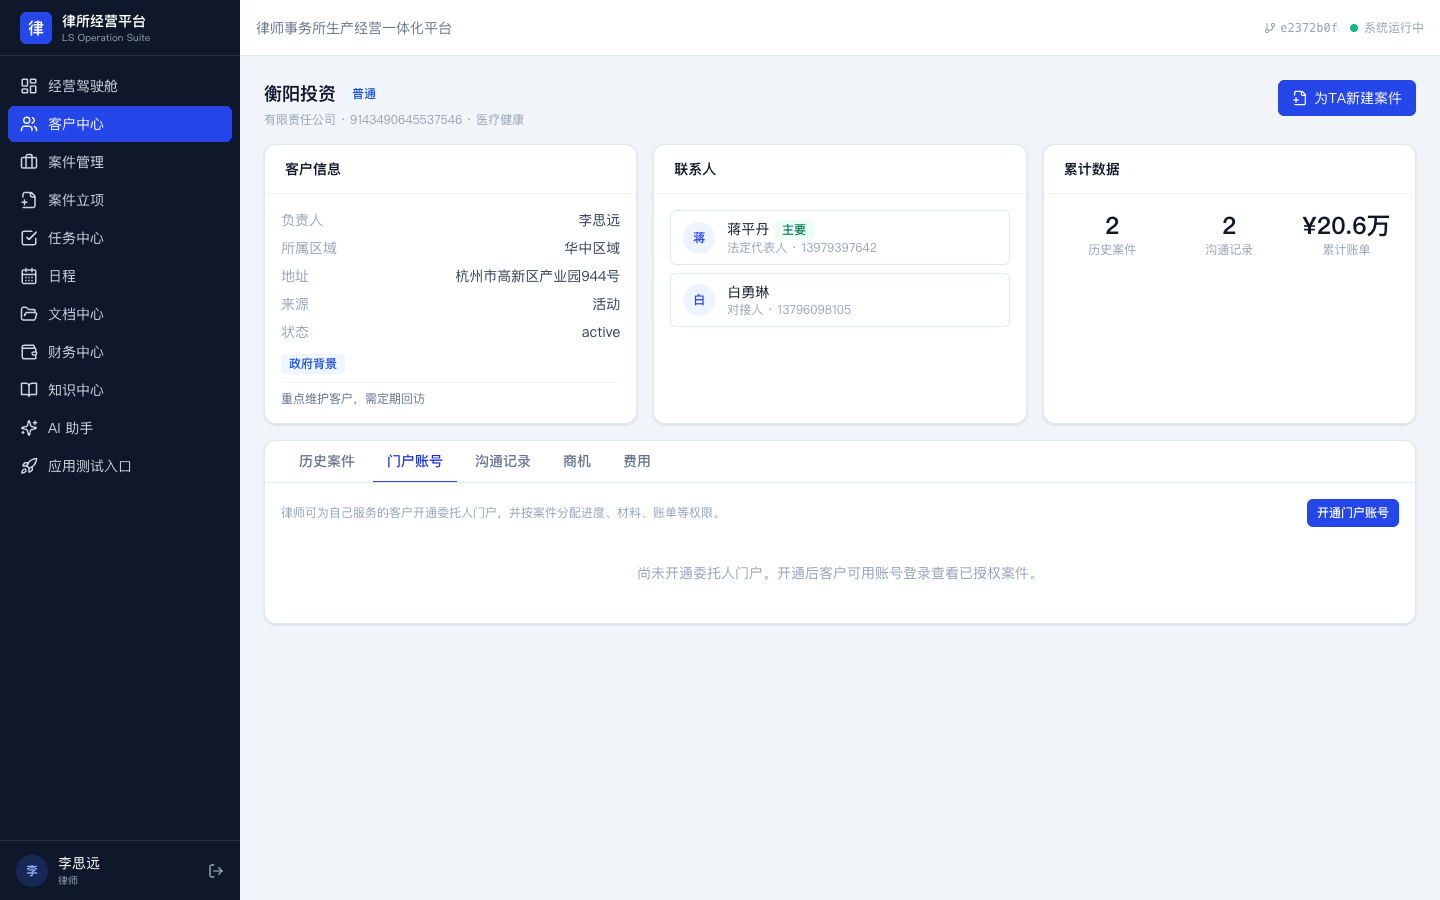1440x900 pixels.
Task: Open 案件管理 in the sidebar menu
Action: (x=120, y=162)
